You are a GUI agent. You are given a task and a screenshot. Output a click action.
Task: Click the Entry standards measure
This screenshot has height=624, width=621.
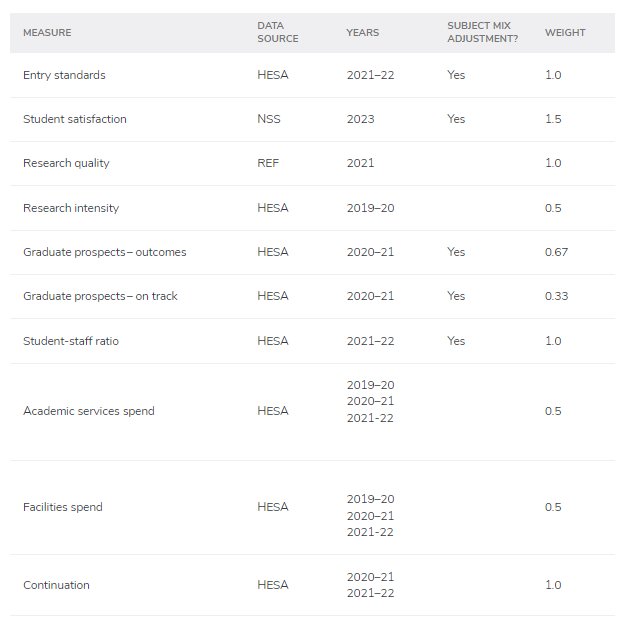[x=64, y=75]
